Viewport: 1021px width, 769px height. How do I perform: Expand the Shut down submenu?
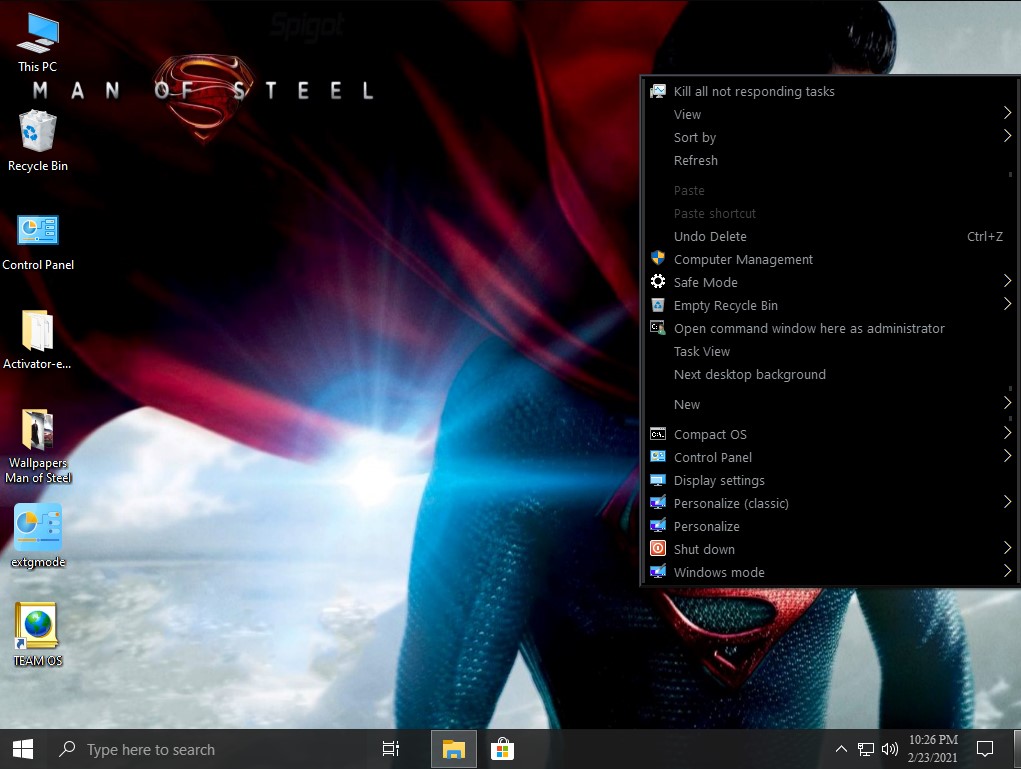[830, 550]
